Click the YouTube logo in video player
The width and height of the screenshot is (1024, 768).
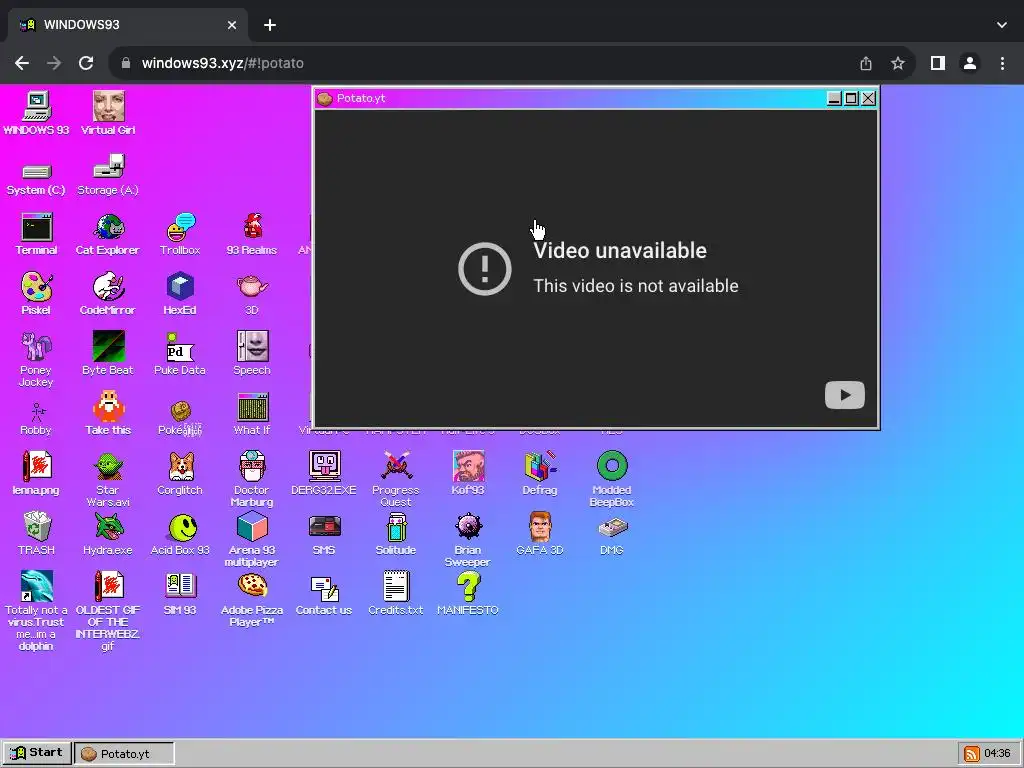click(844, 395)
